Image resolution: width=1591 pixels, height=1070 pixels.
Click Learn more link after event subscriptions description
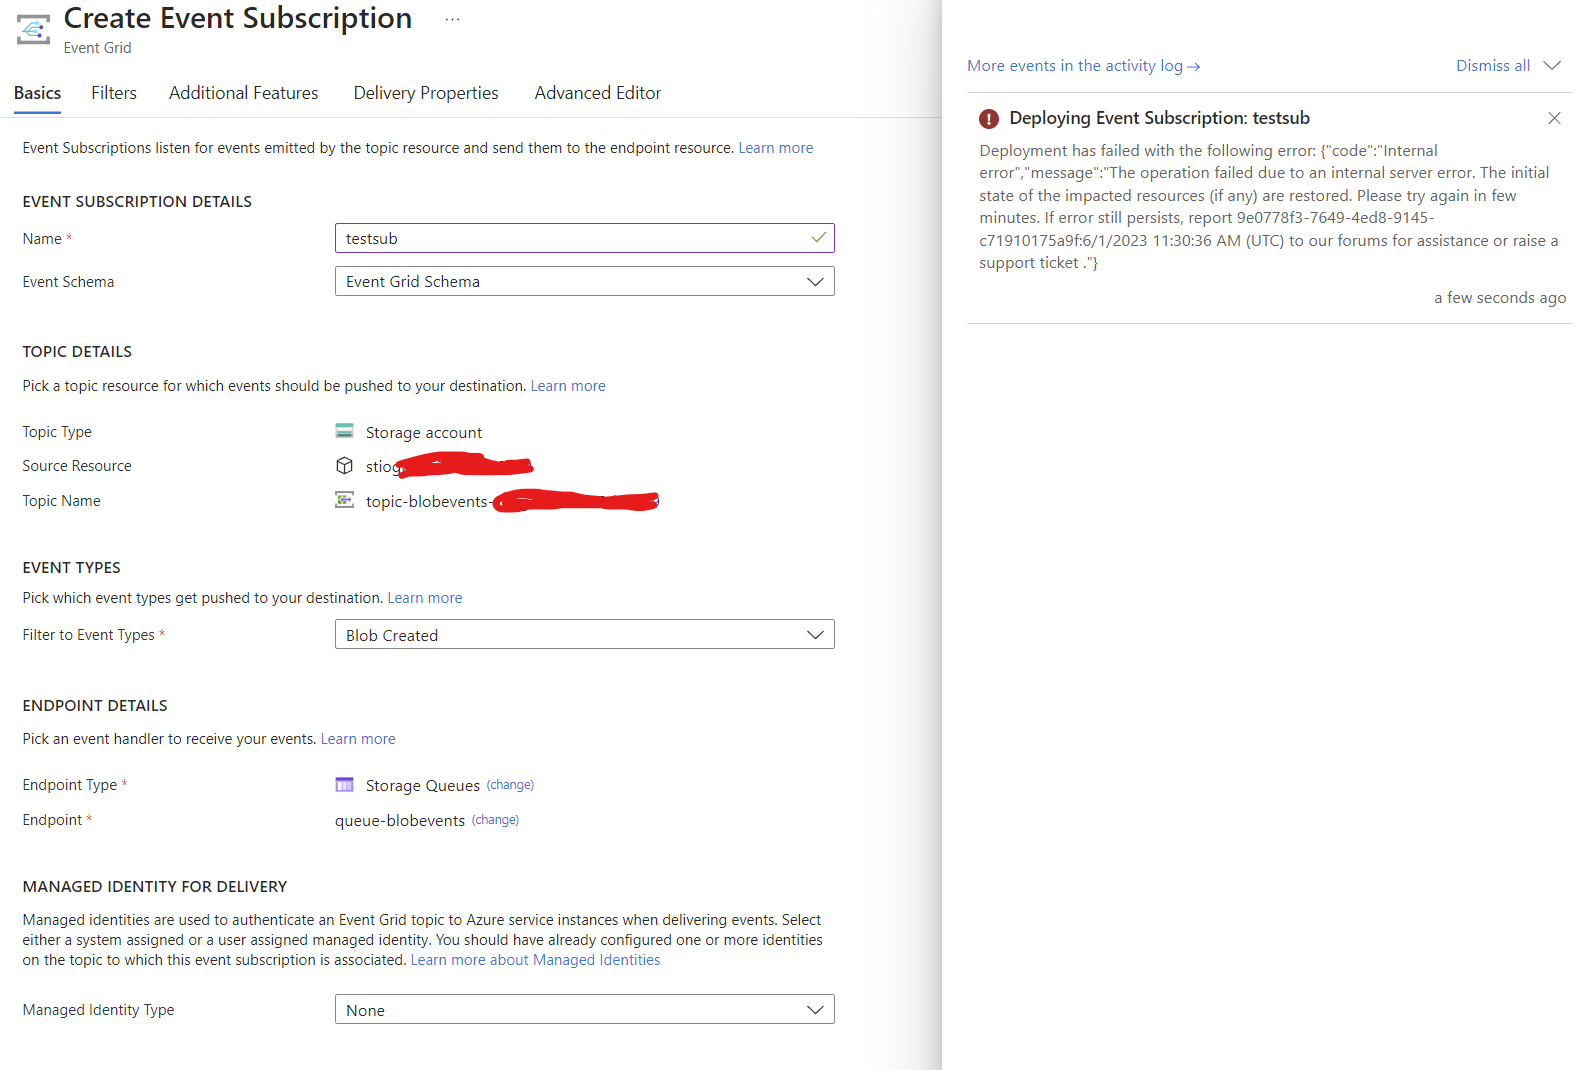(776, 148)
